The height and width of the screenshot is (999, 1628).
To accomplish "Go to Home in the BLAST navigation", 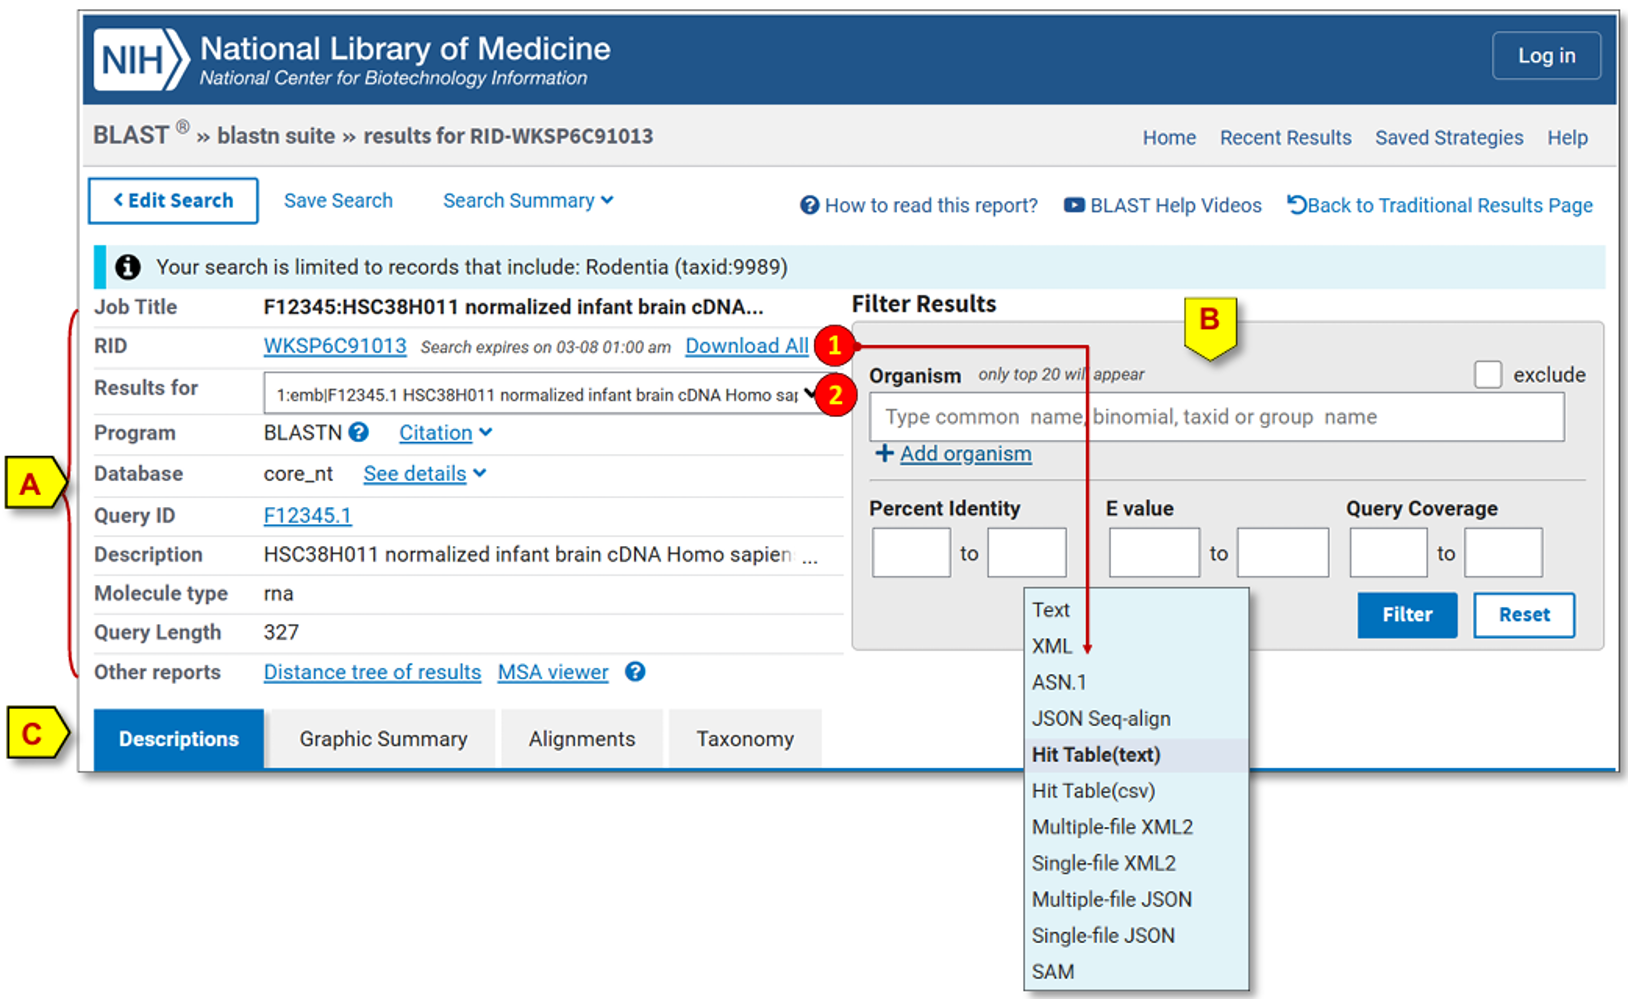I will pyautogui.click(x=1169, y=138).
